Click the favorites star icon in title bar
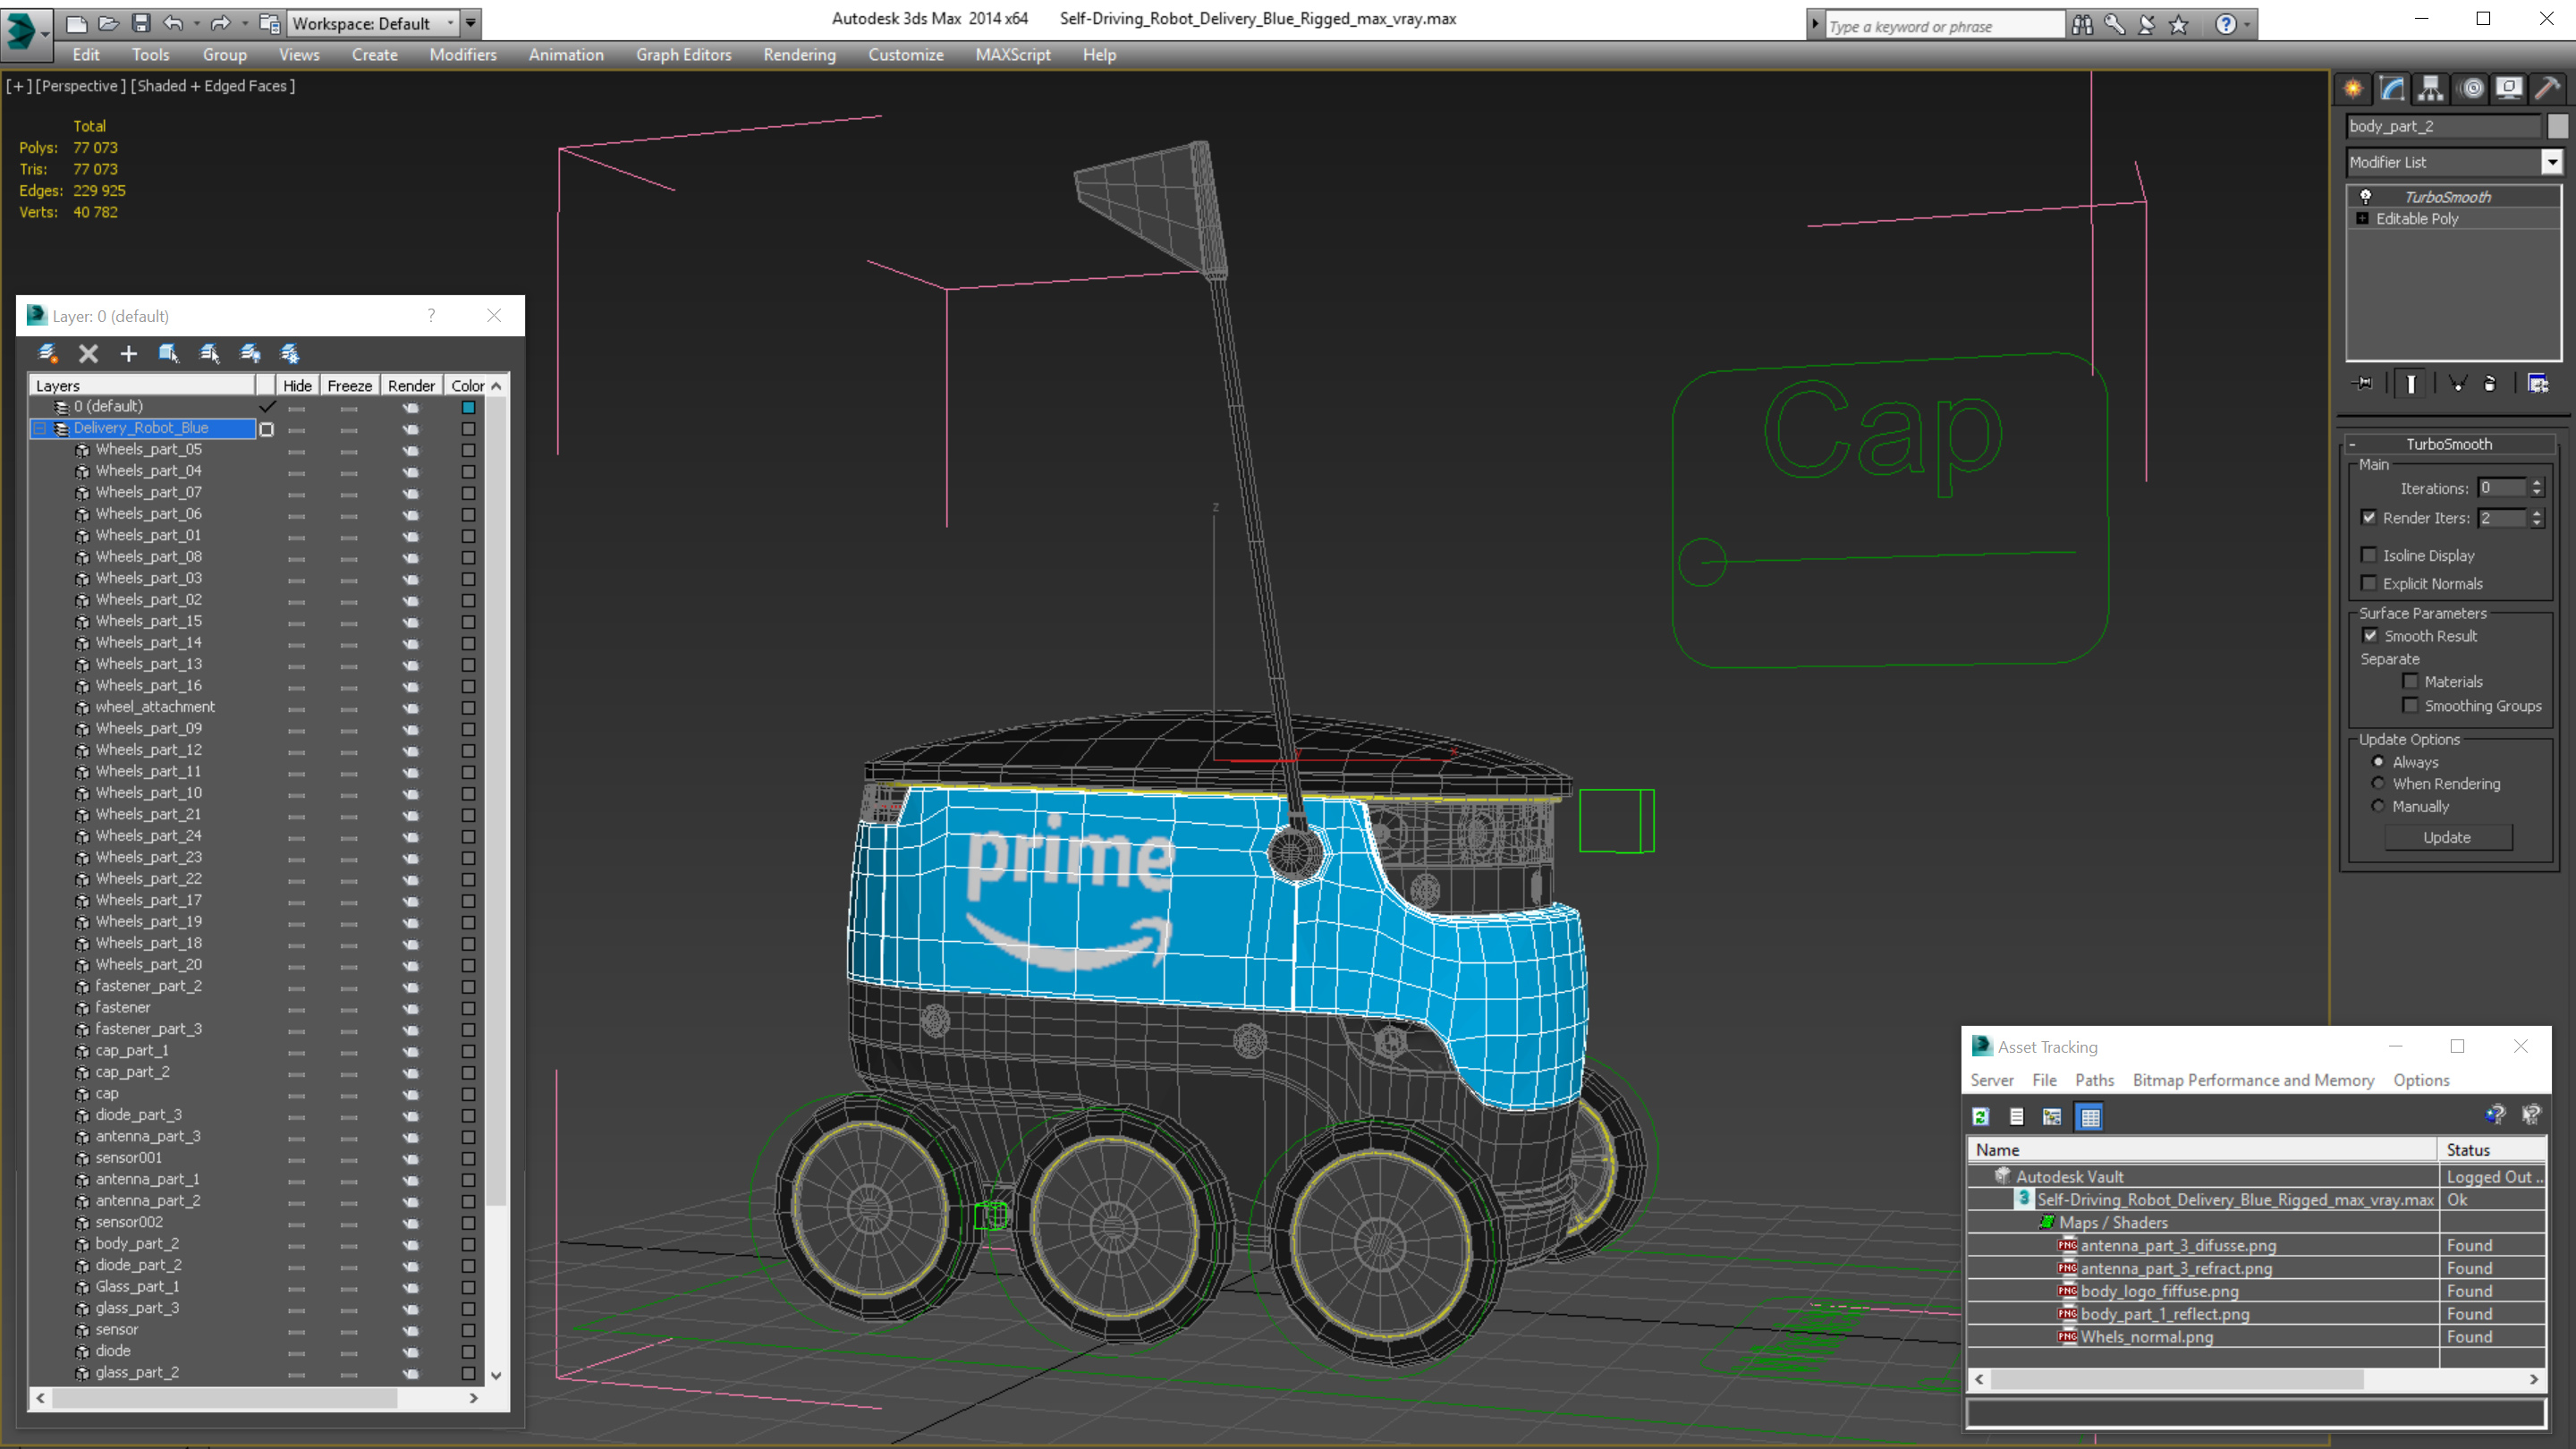The image size is (2576, 1449). (2179, 24)
